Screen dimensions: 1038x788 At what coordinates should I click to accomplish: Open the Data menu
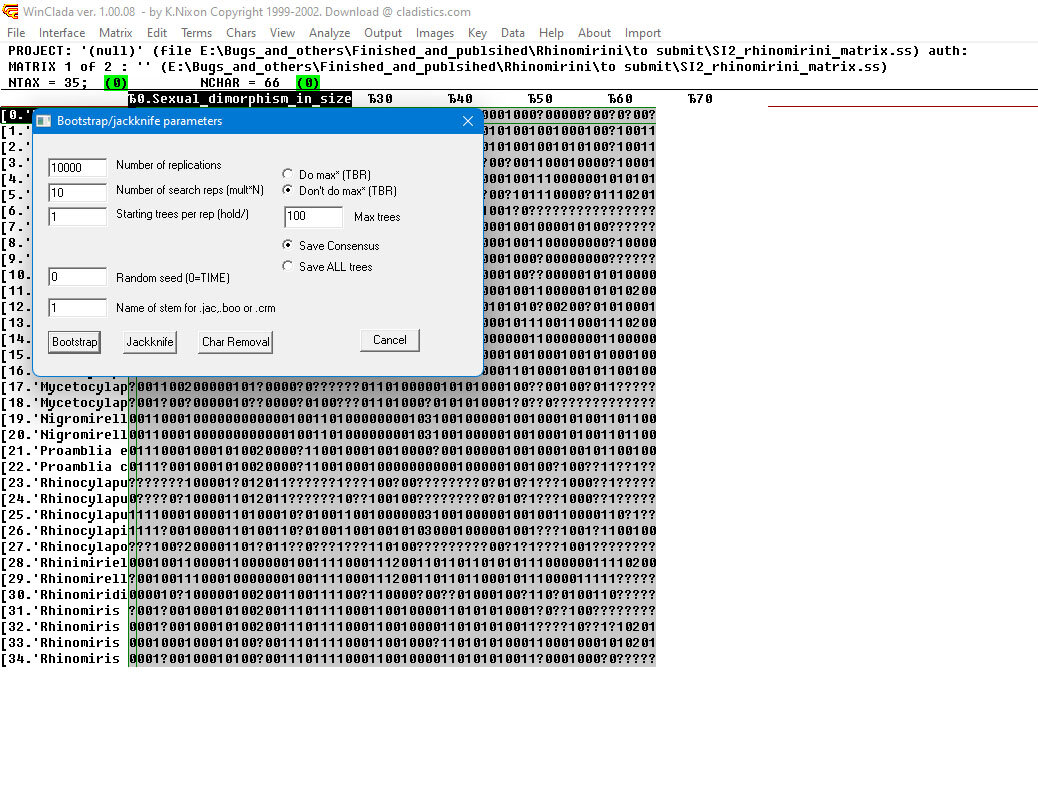click(512, 33)
